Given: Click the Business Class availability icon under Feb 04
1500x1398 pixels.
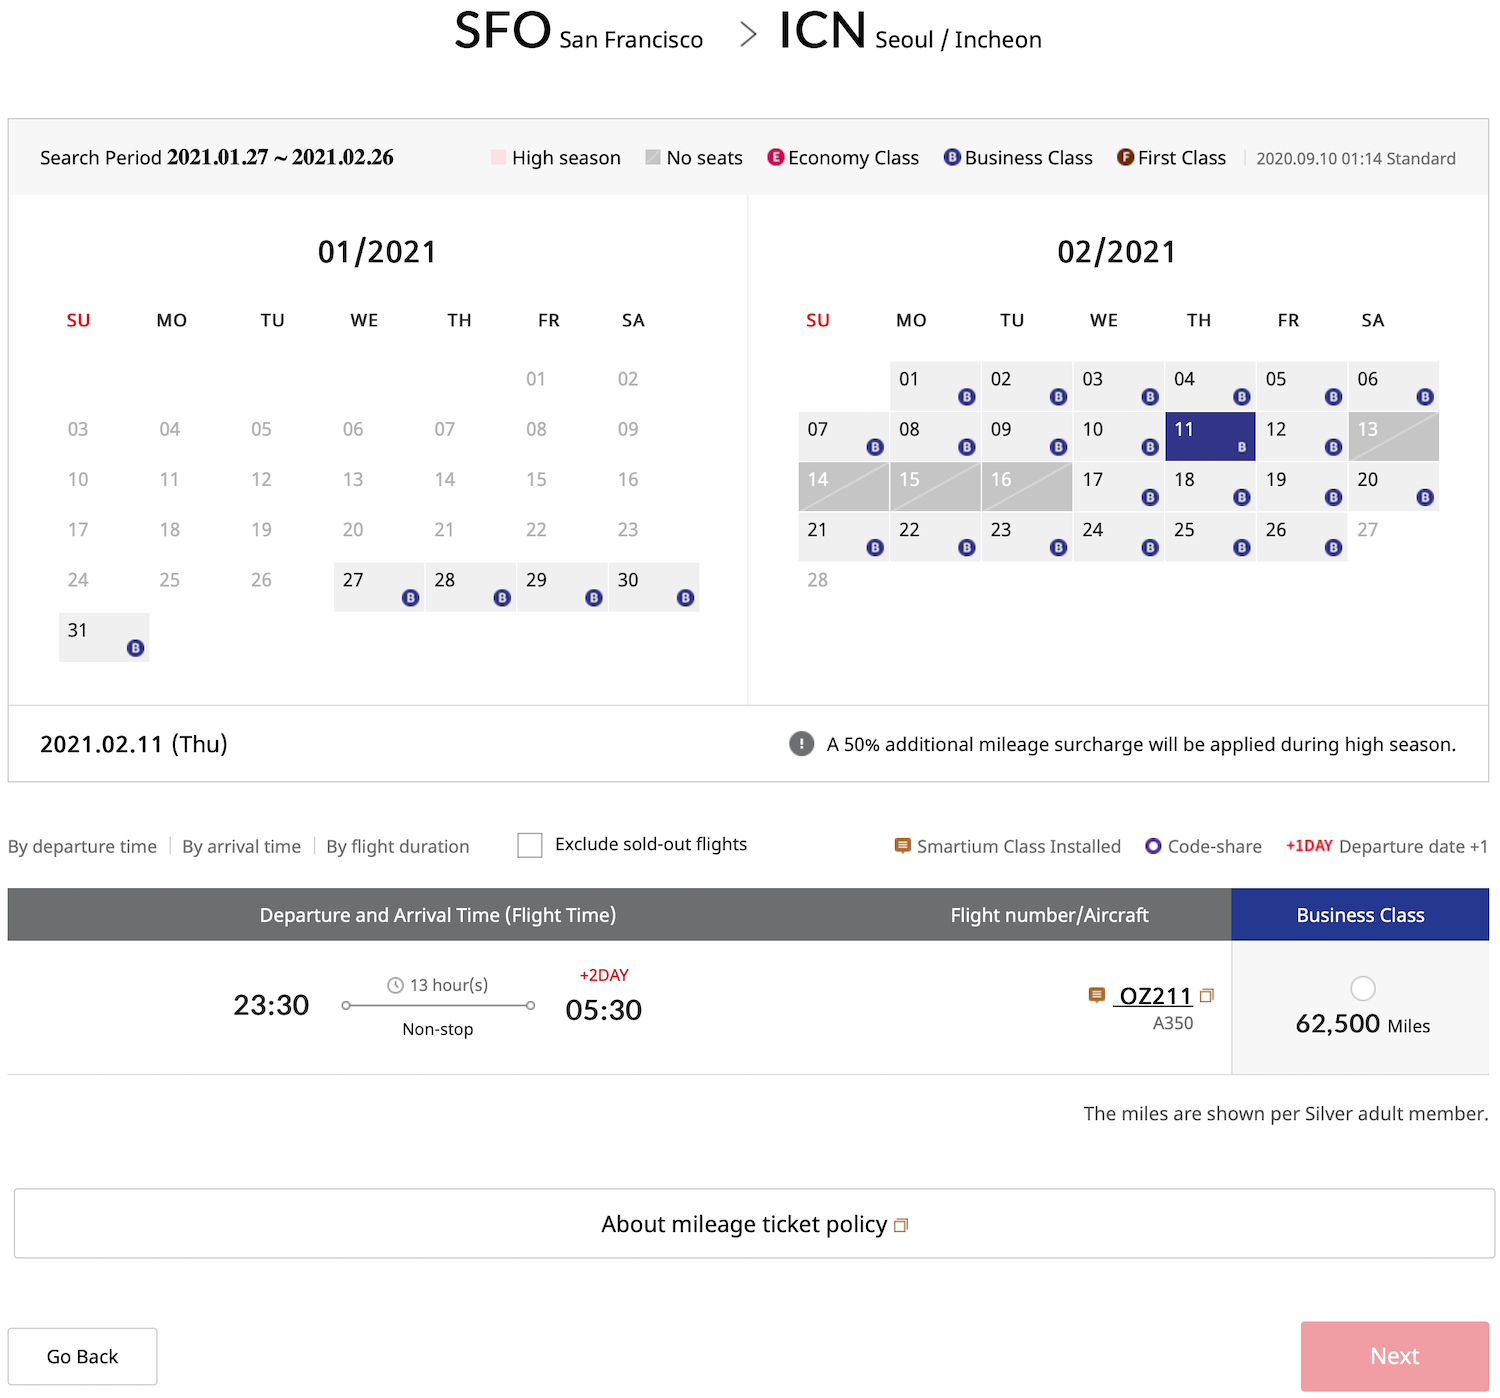Looking at the screenshot, I should pos(1241,396).
